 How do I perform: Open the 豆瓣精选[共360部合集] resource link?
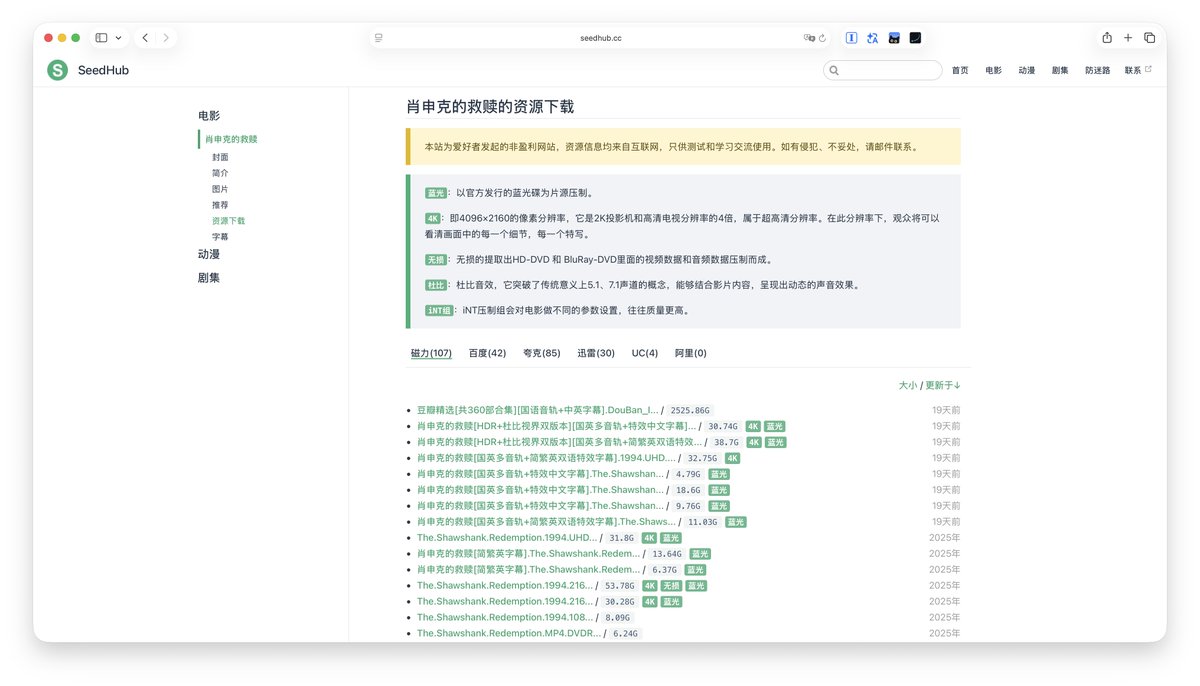tap(538, 410)
